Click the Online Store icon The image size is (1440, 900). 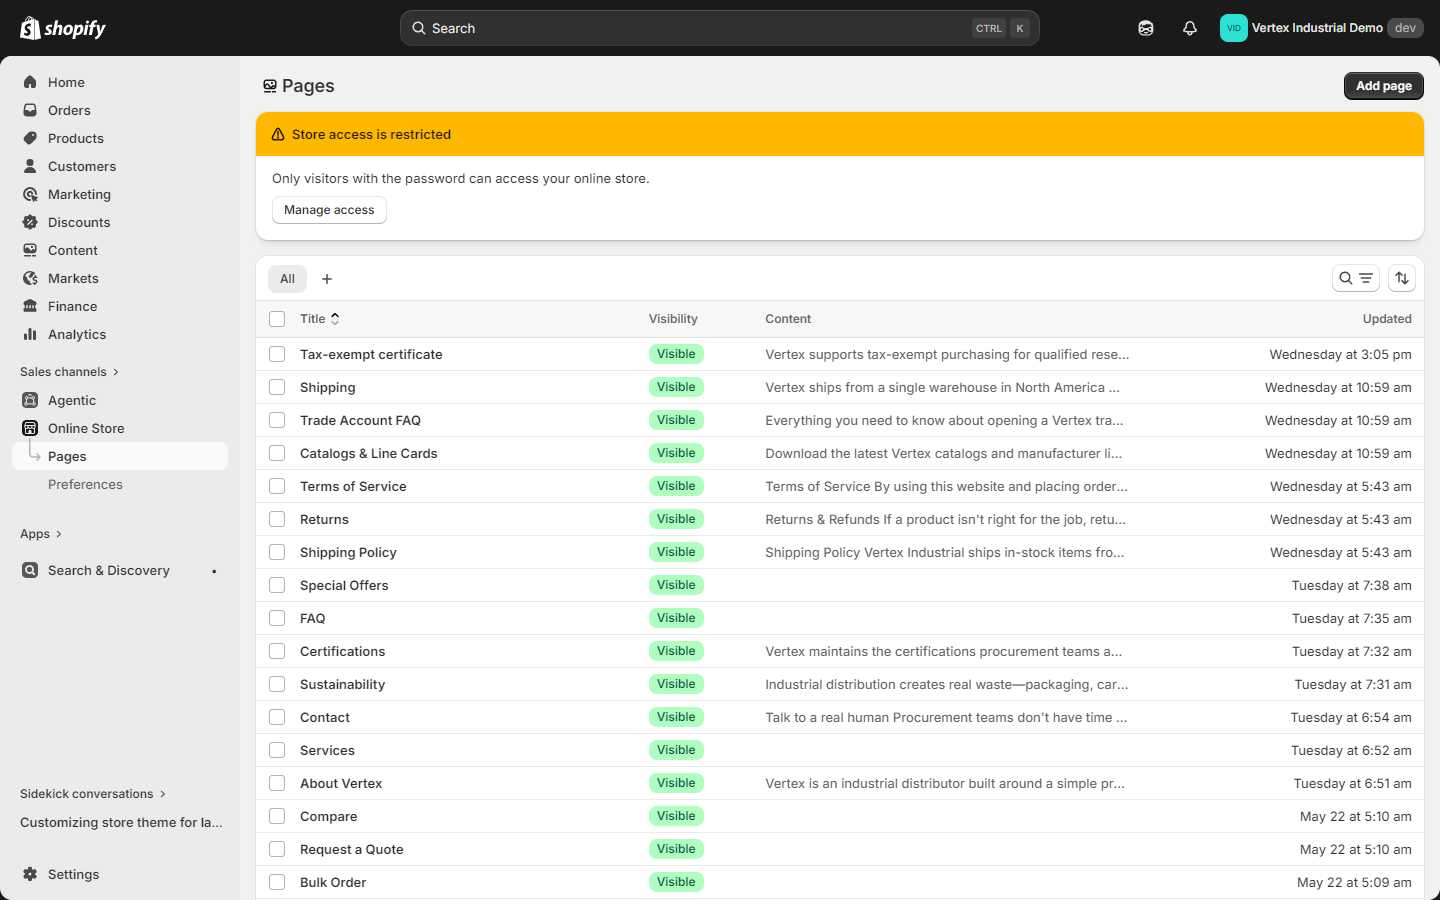30,428
